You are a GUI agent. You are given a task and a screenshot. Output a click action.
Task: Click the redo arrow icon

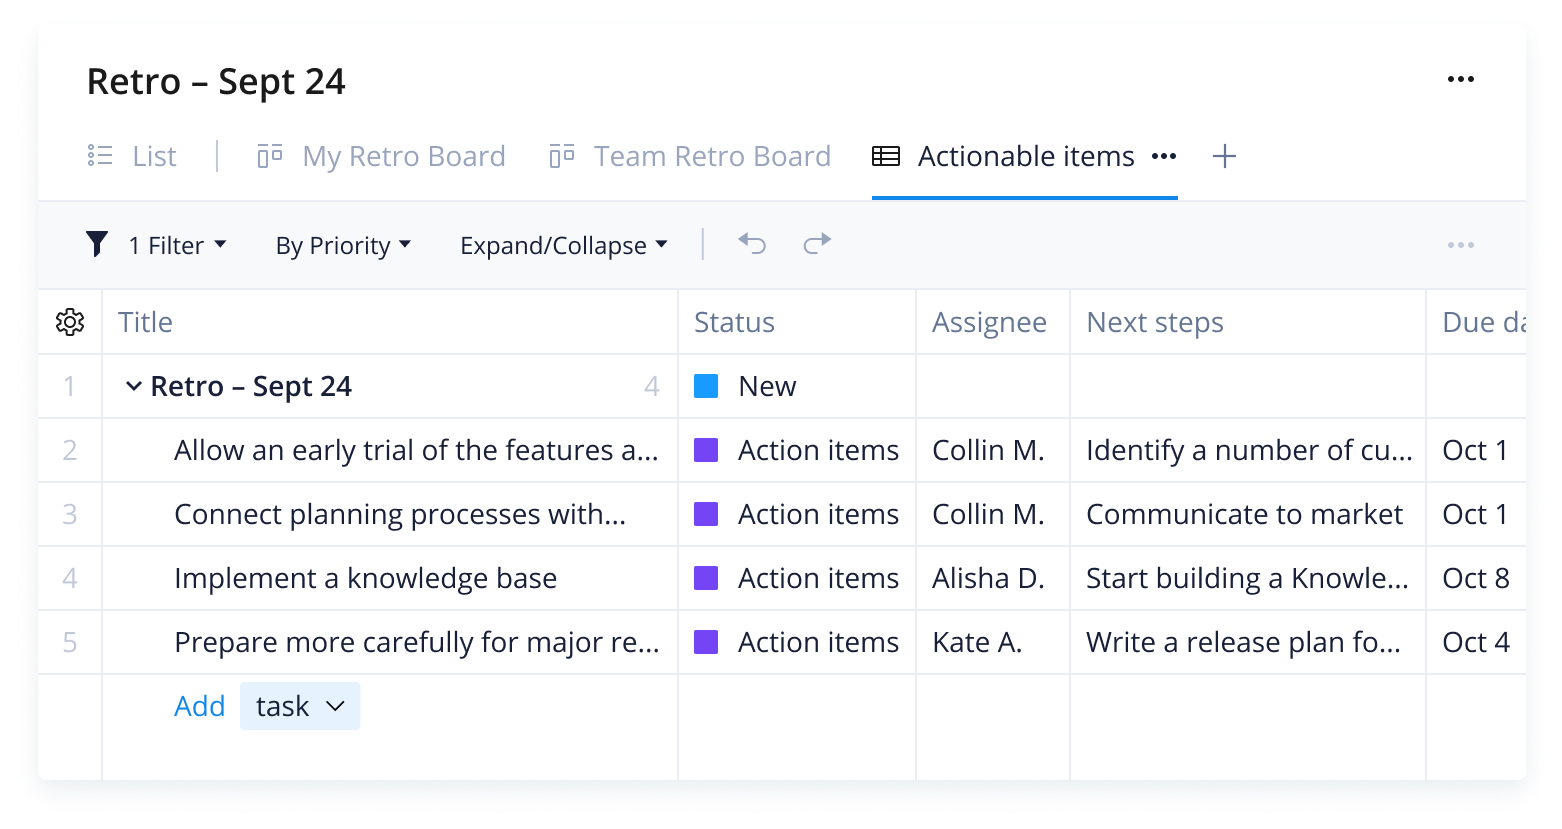point(818,243)
